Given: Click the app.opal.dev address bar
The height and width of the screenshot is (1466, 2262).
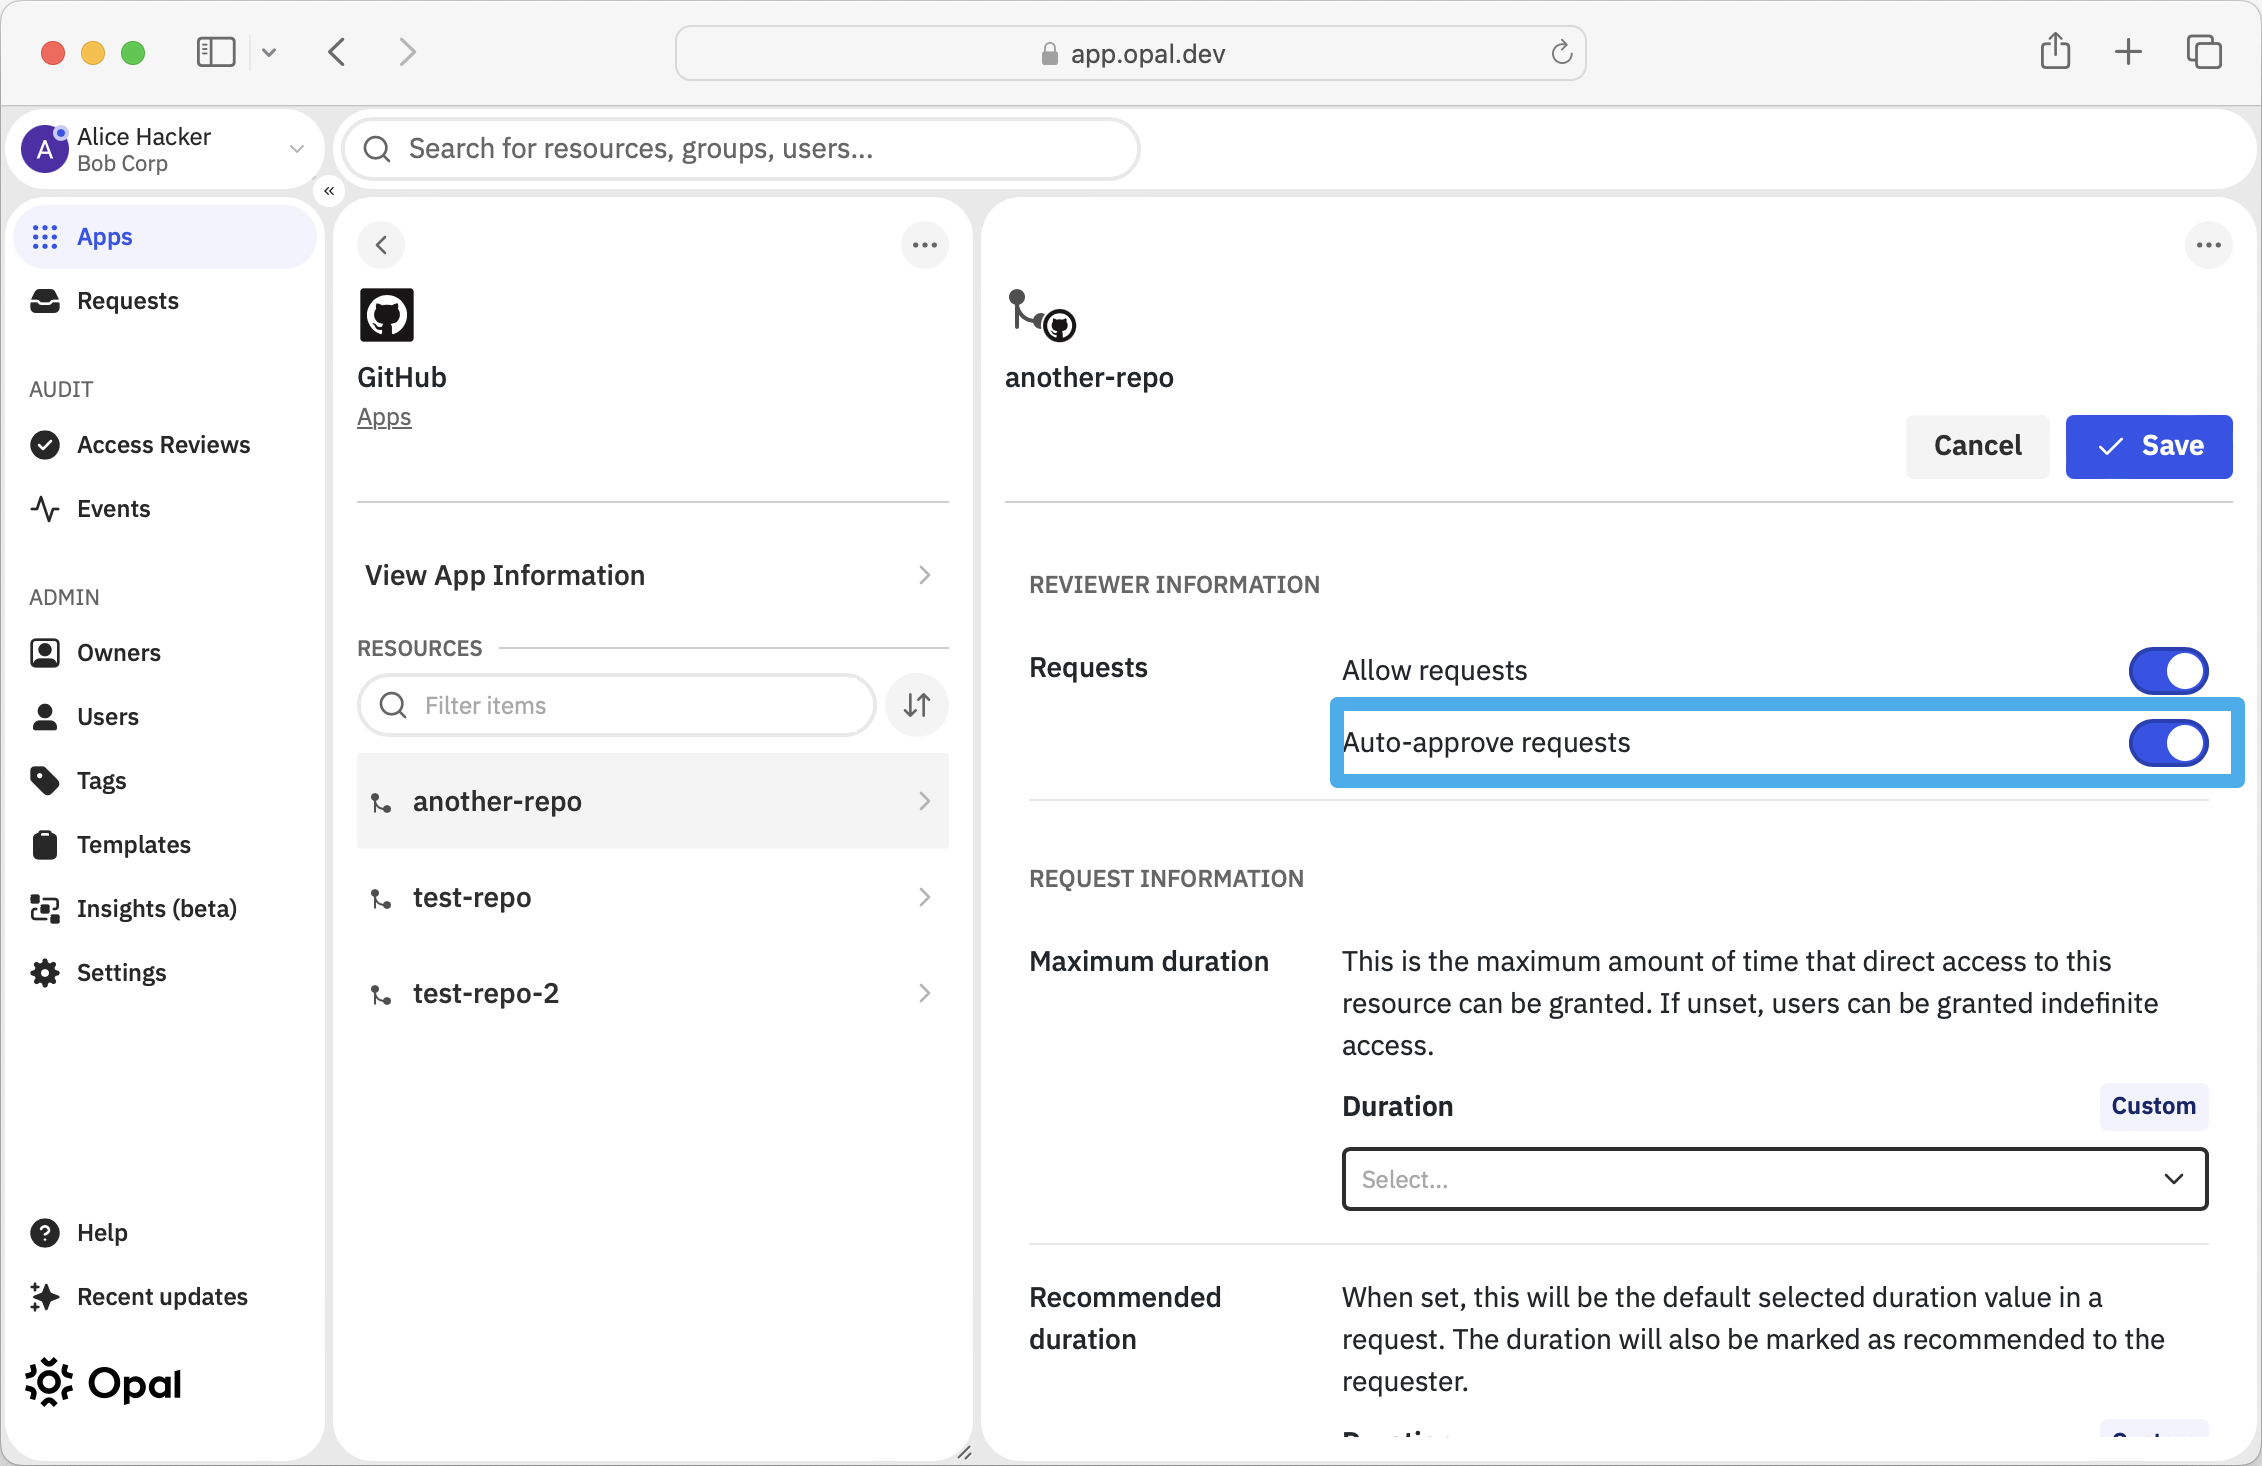Looking at the screenshot, I should click(1131, 53).
